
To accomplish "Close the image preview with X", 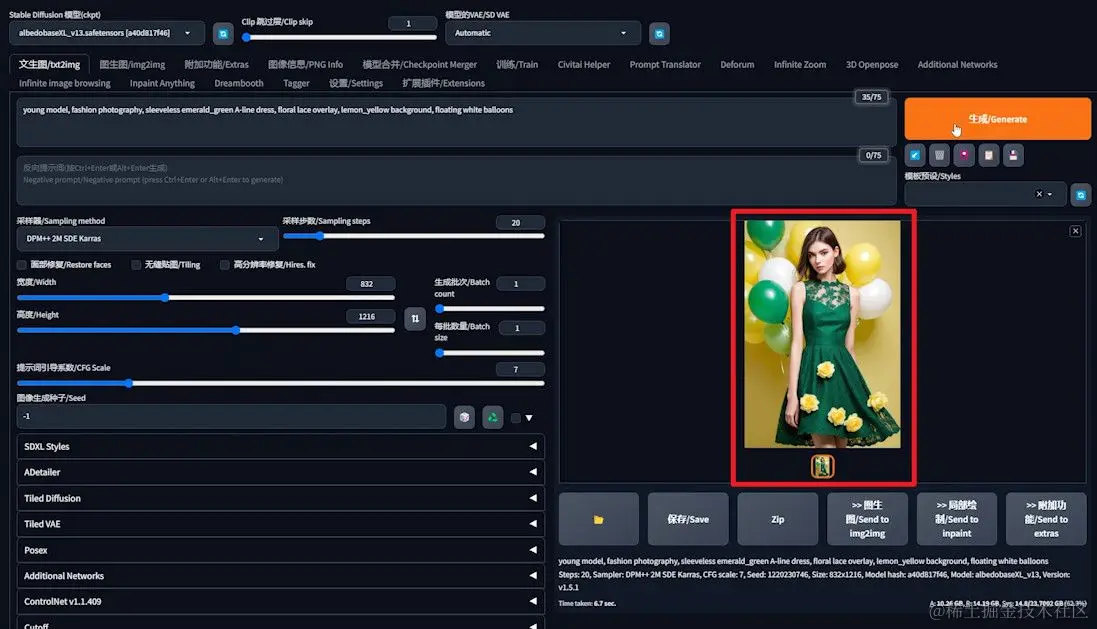I will [x=1075, y=231].
